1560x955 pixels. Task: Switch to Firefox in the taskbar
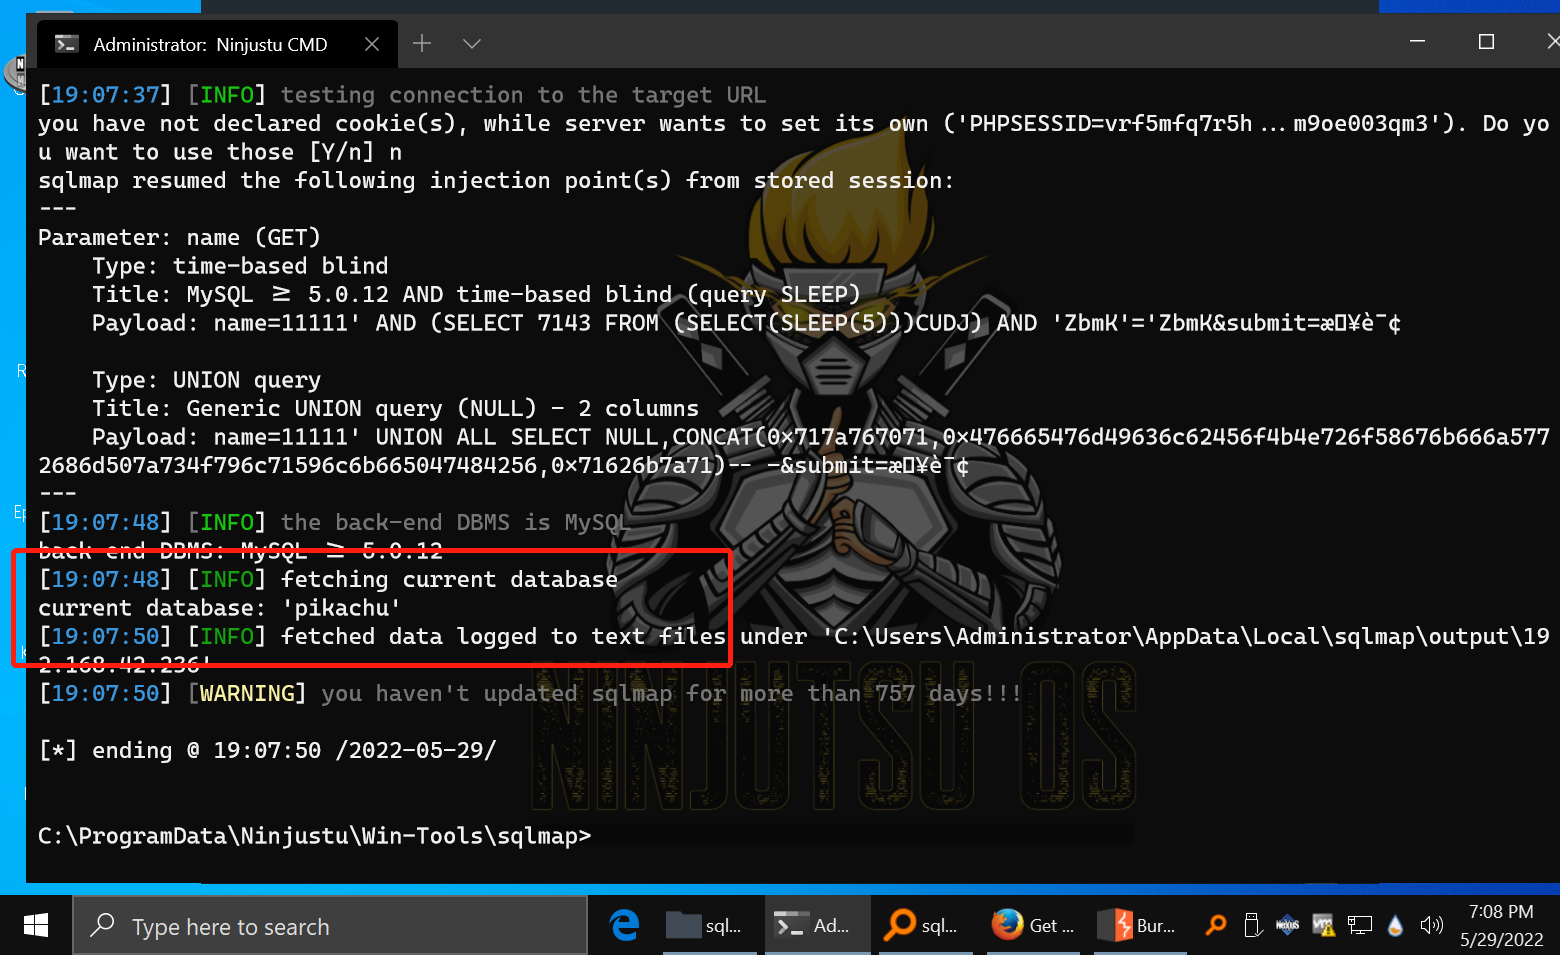(x=1032, y=926)
